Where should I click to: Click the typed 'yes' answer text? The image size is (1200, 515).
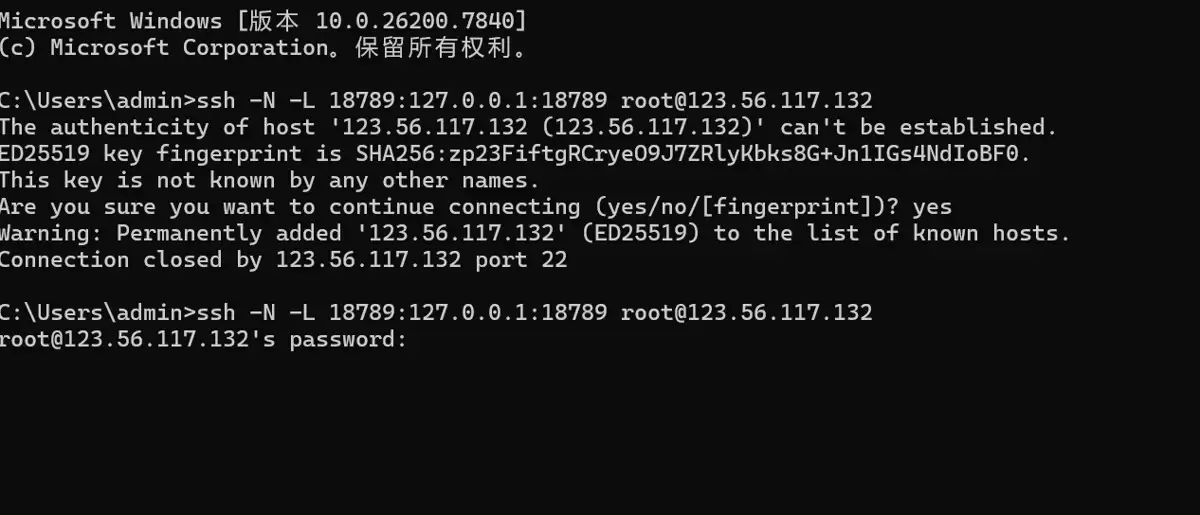pyautogui.click(x=932, y=207)
